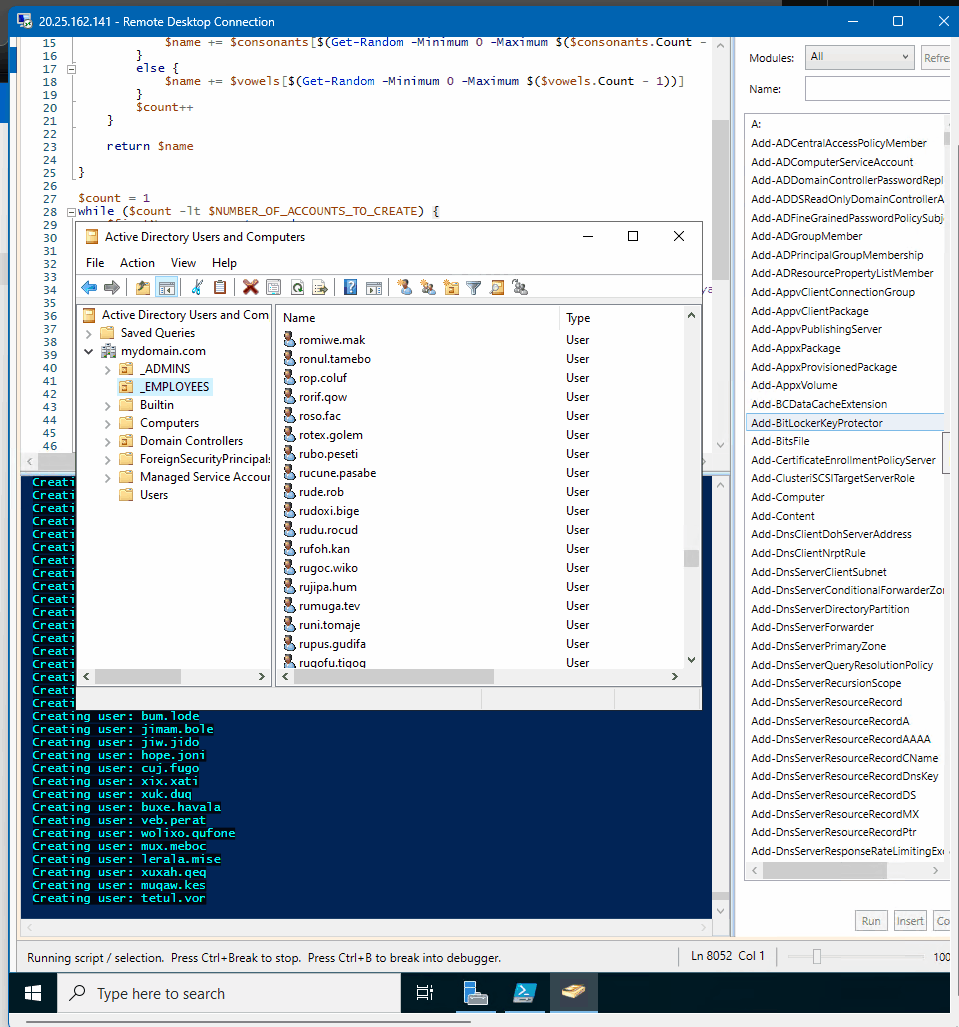The width and height of the screenshot is (959, 1027).
Task: Select user rufoh.kan
Action: point(324,549)
